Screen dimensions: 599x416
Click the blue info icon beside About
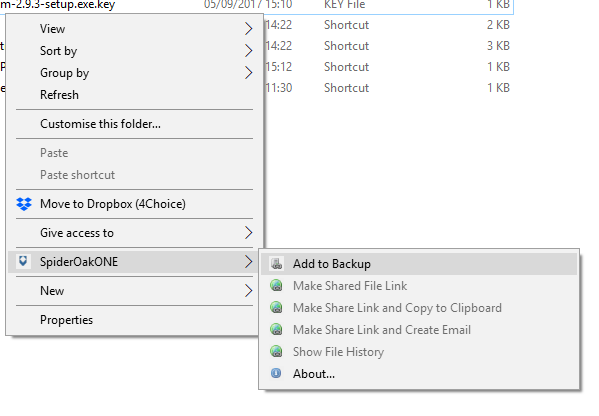pos(276,373)
